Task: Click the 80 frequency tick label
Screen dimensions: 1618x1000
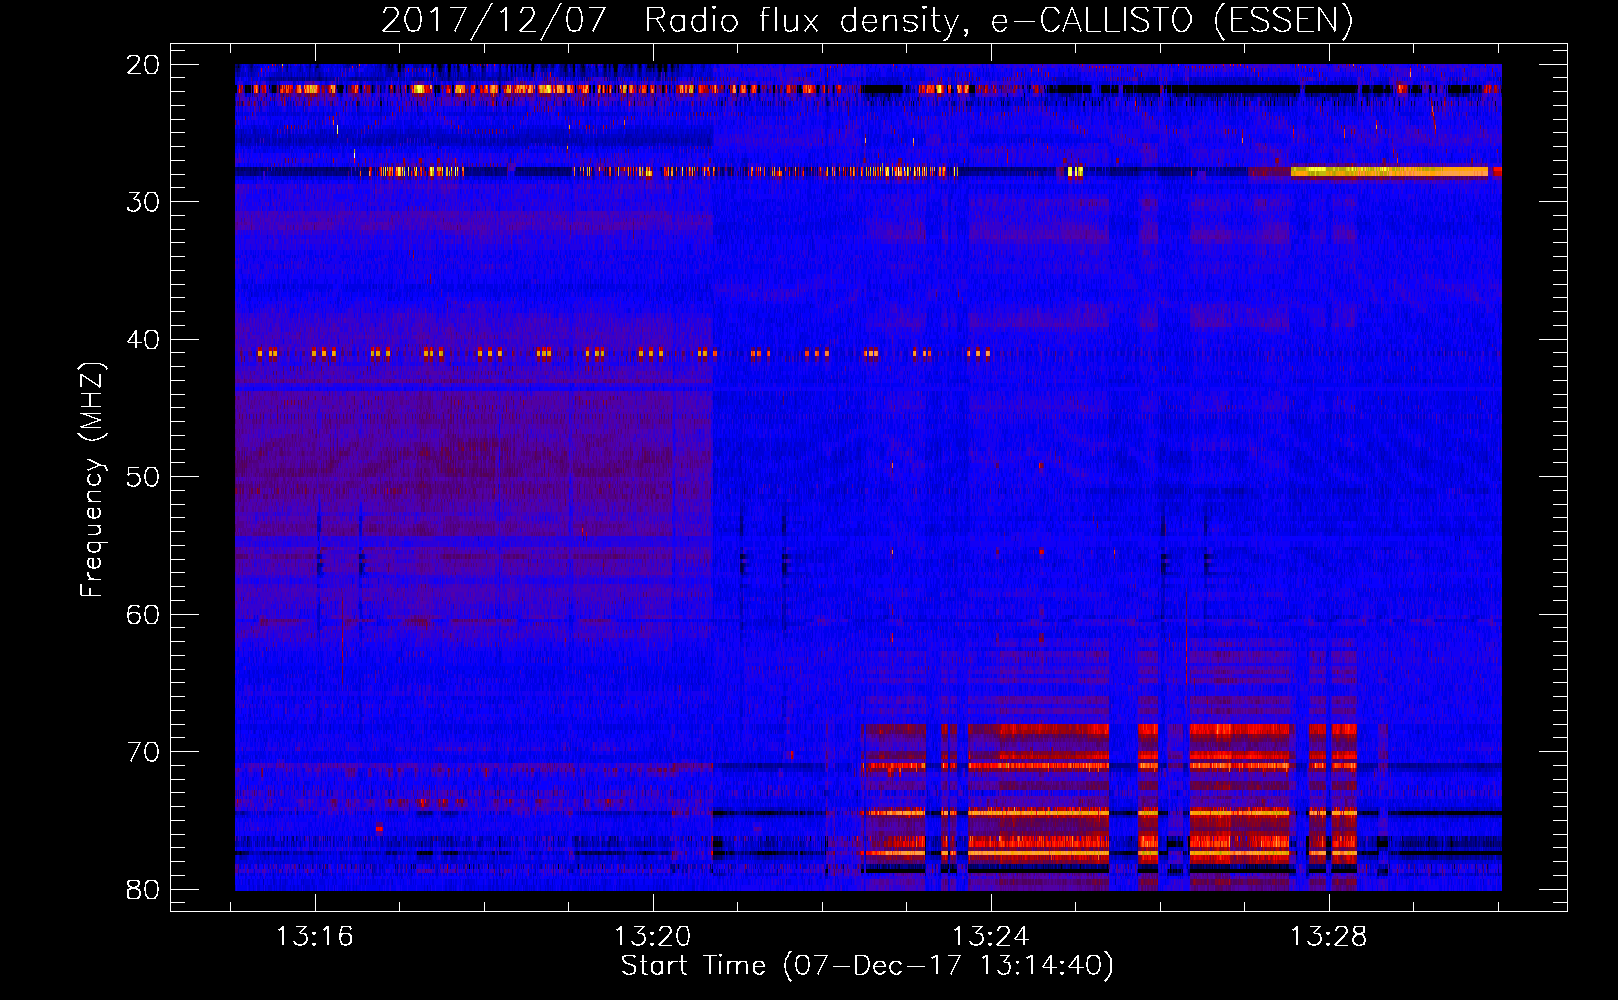Action: (x=143, y=889)
